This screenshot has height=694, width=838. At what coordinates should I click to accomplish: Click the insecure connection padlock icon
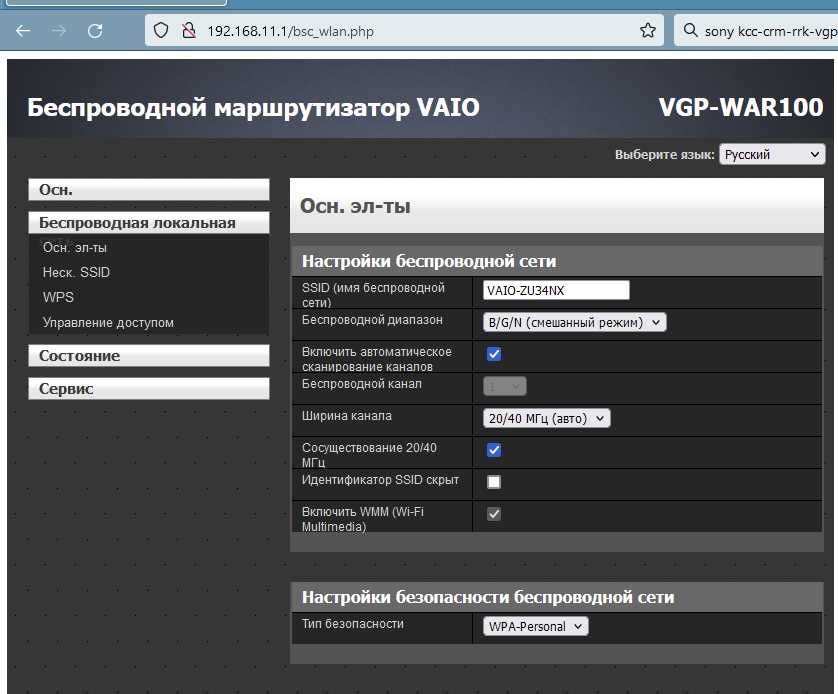(x=188, y=30)
